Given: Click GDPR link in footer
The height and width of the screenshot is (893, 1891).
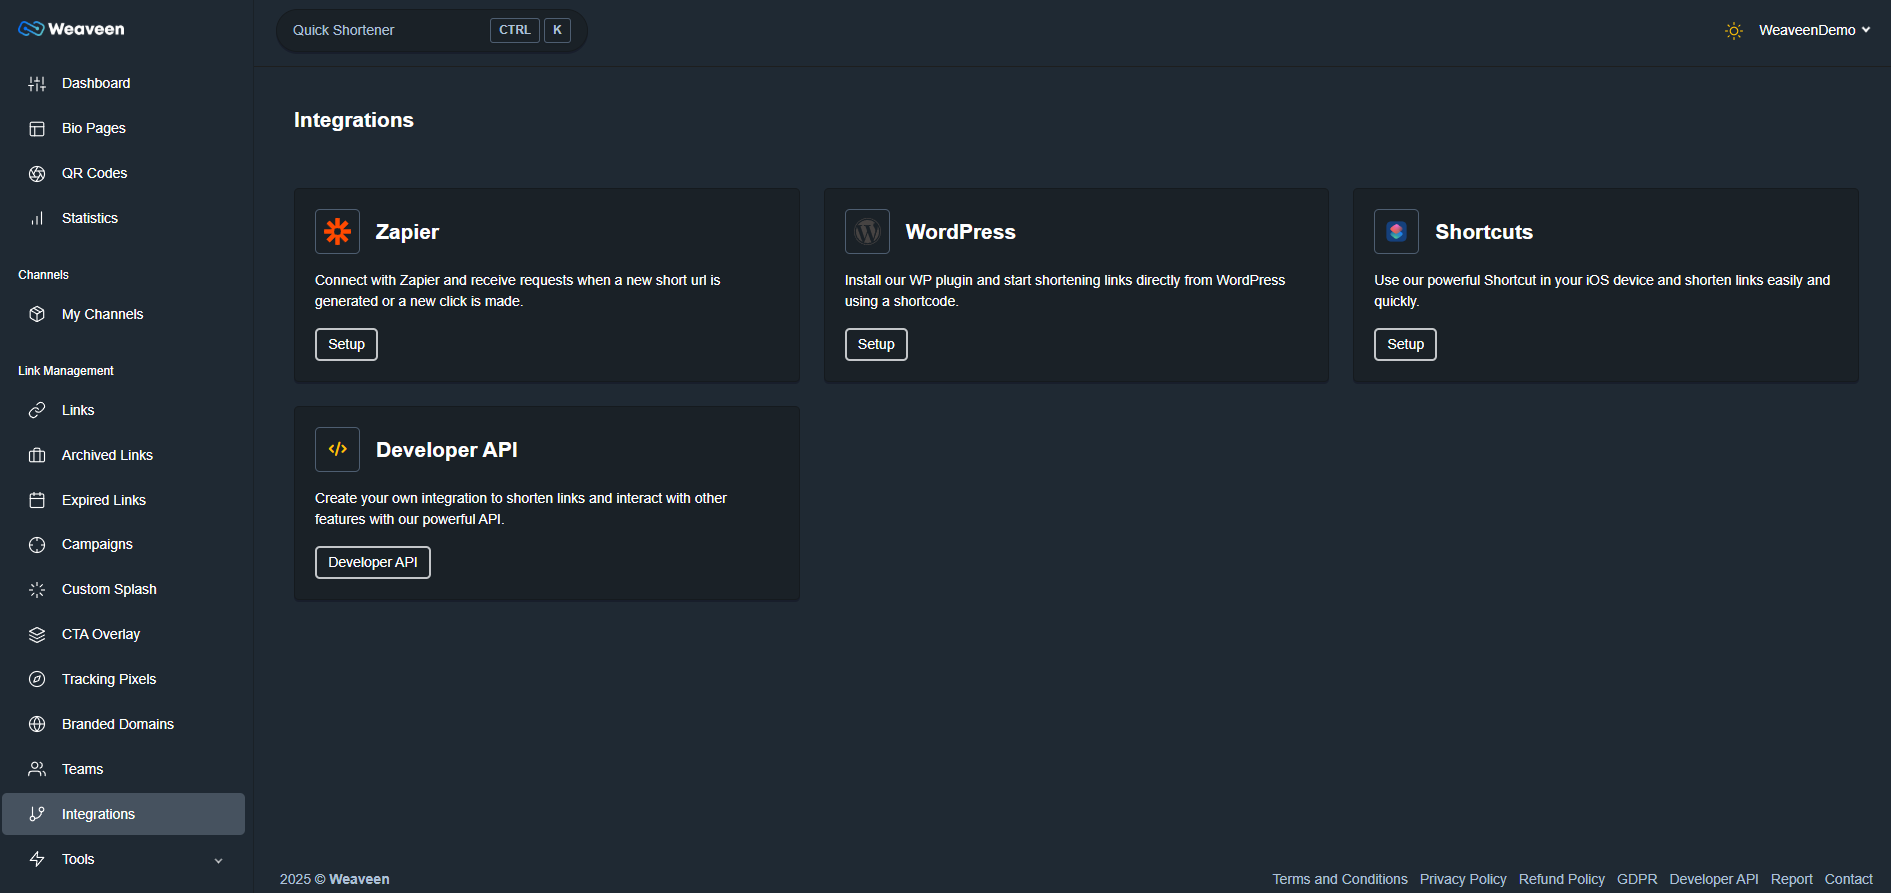Looking at the screenshot, I should (1636, 879).
